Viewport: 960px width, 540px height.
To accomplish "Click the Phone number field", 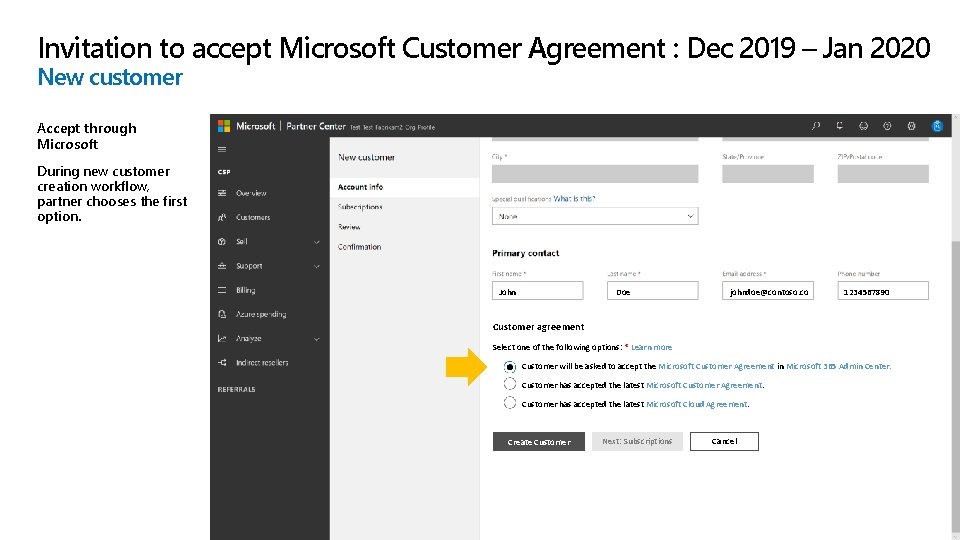I will (x=883, y=291).
